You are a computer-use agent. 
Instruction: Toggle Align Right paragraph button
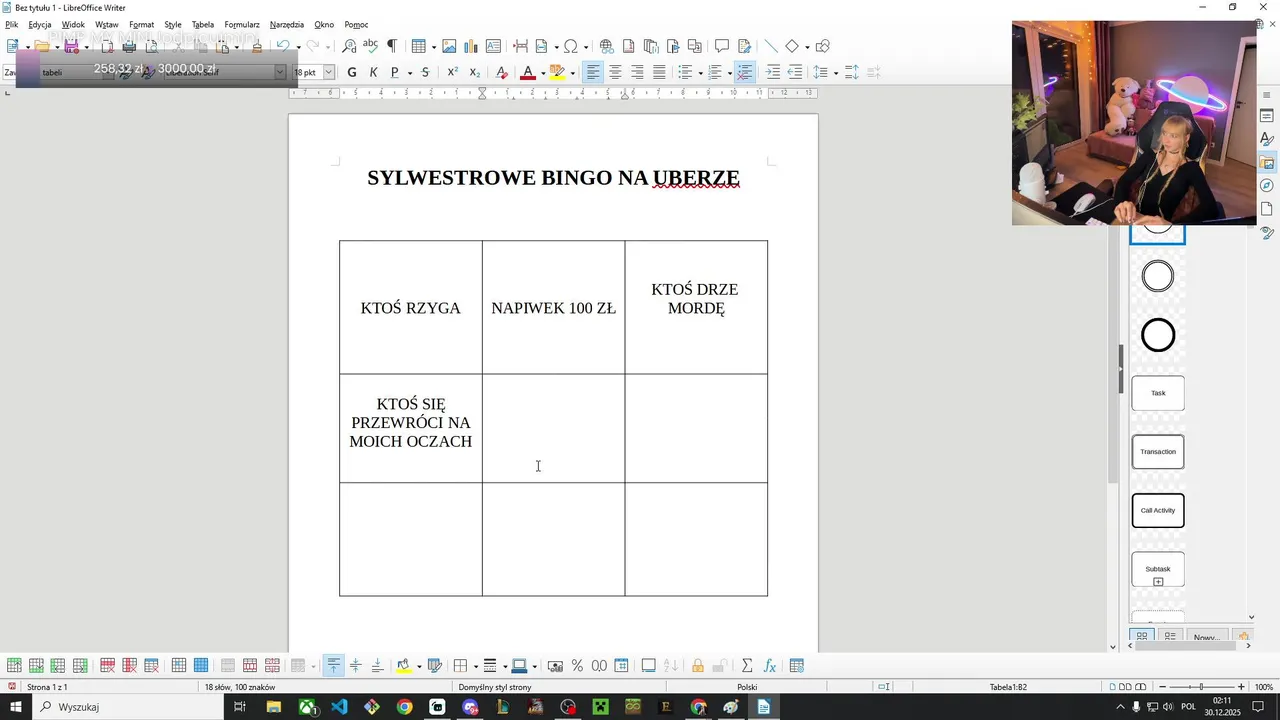[x=637, y=72]
